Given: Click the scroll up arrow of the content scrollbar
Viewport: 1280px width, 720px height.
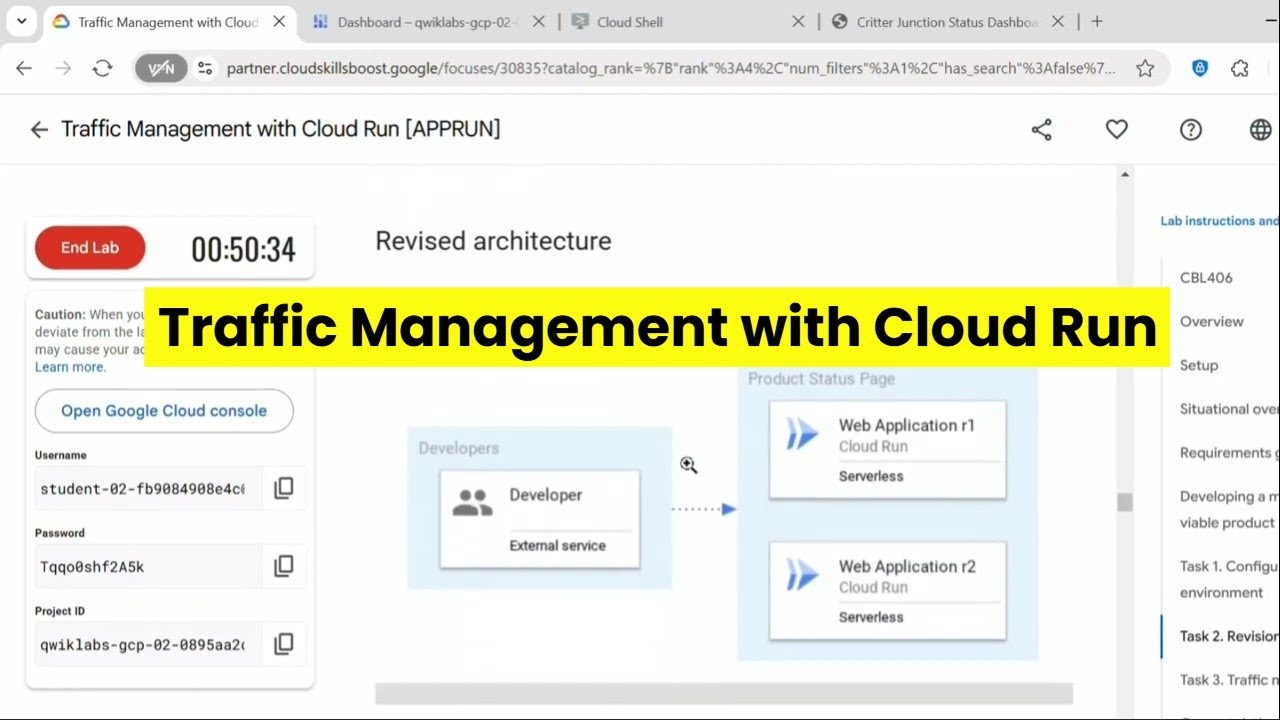Looking at the screenshot, I should click(x=1125, y=175).
